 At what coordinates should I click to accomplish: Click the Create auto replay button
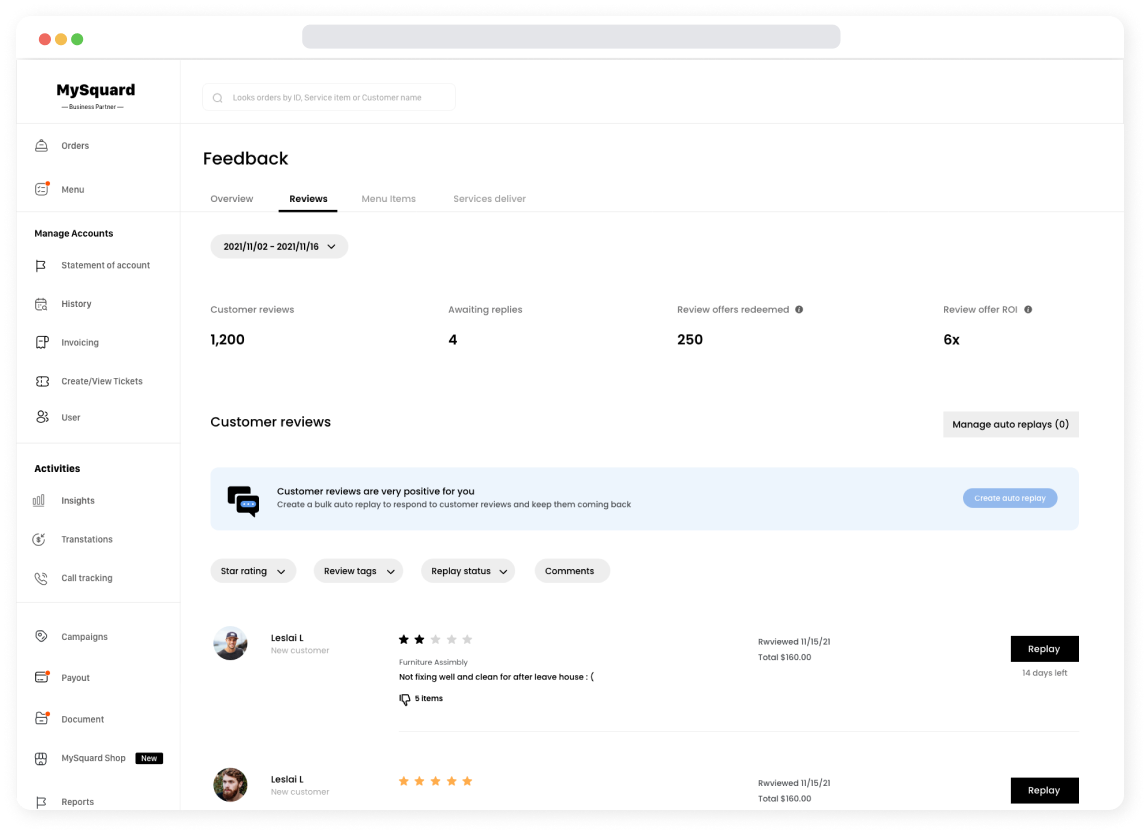1010,498
